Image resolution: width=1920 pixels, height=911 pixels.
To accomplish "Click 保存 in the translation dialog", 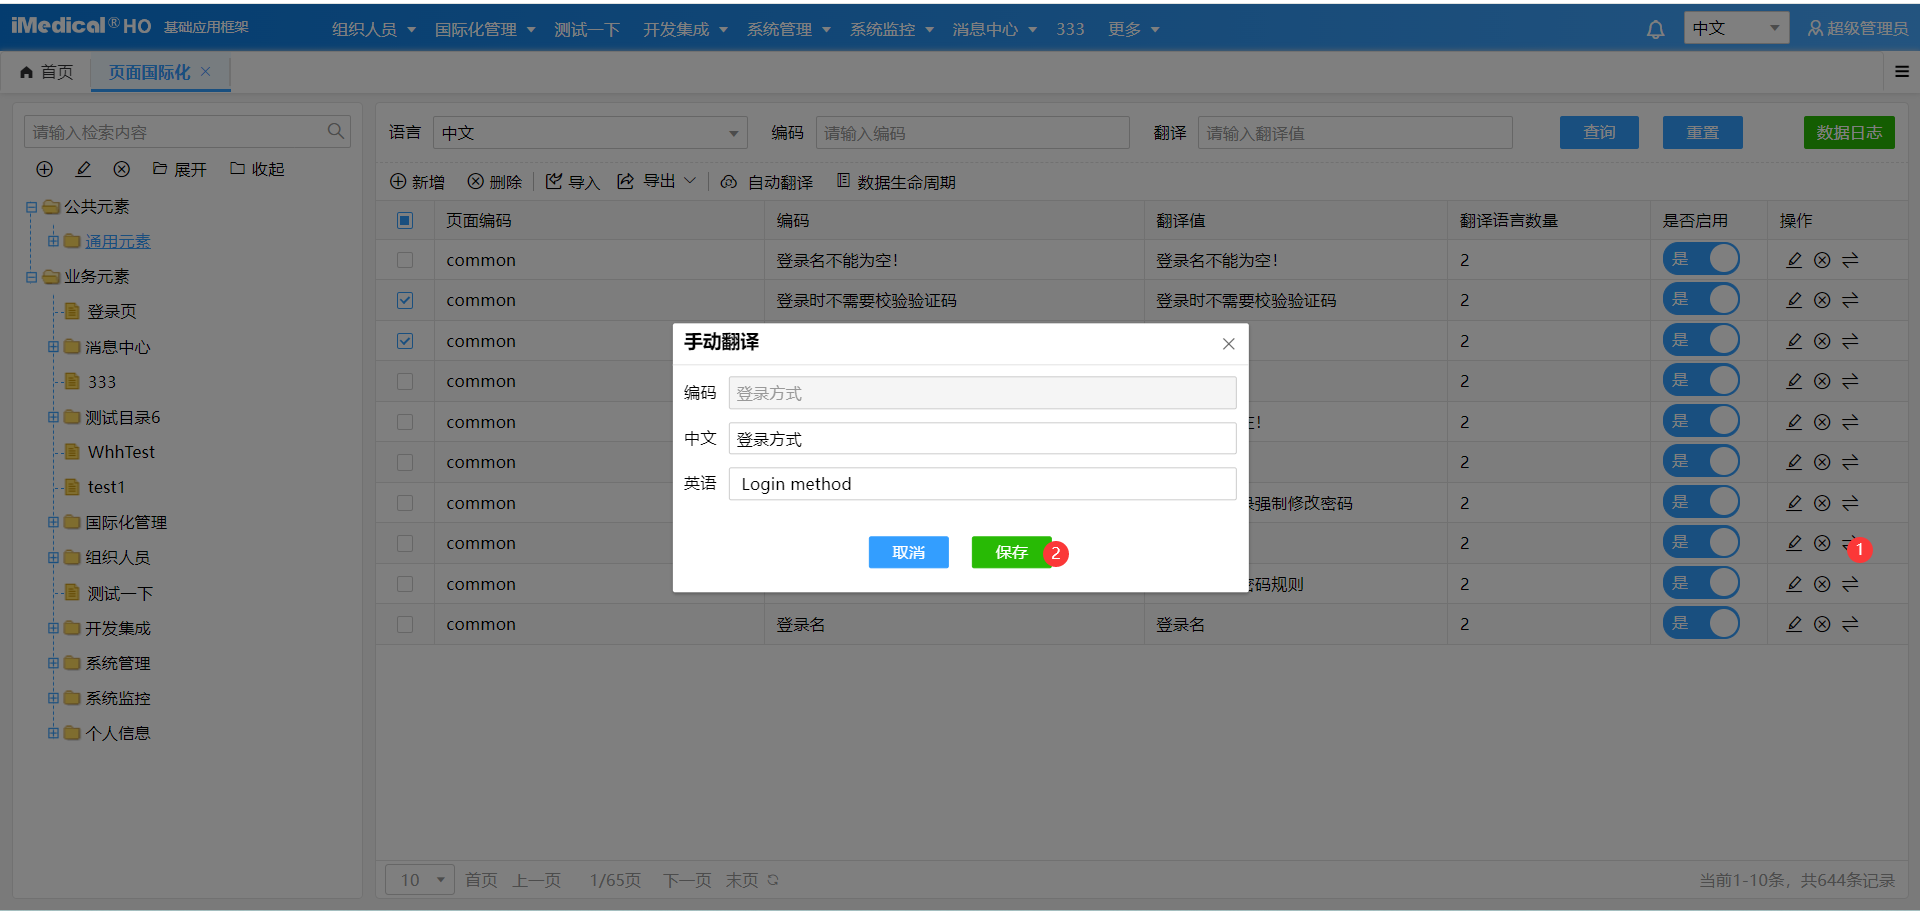I will [x=1011, y=552].
